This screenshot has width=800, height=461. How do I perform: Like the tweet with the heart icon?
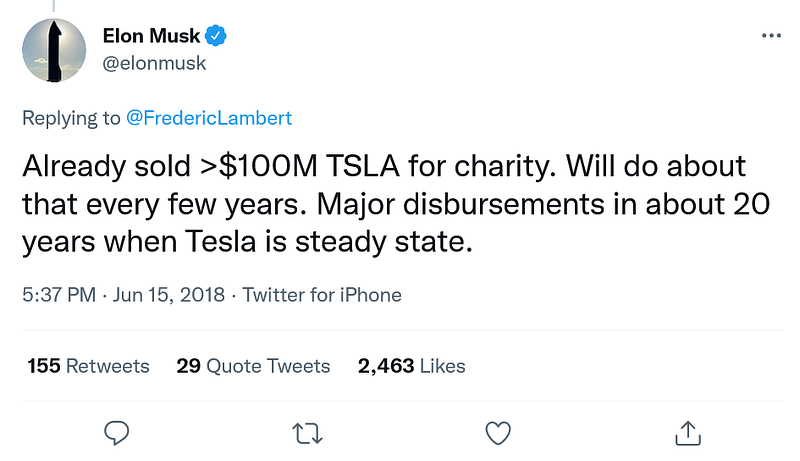pyautogui.click(x=497, y=433)
